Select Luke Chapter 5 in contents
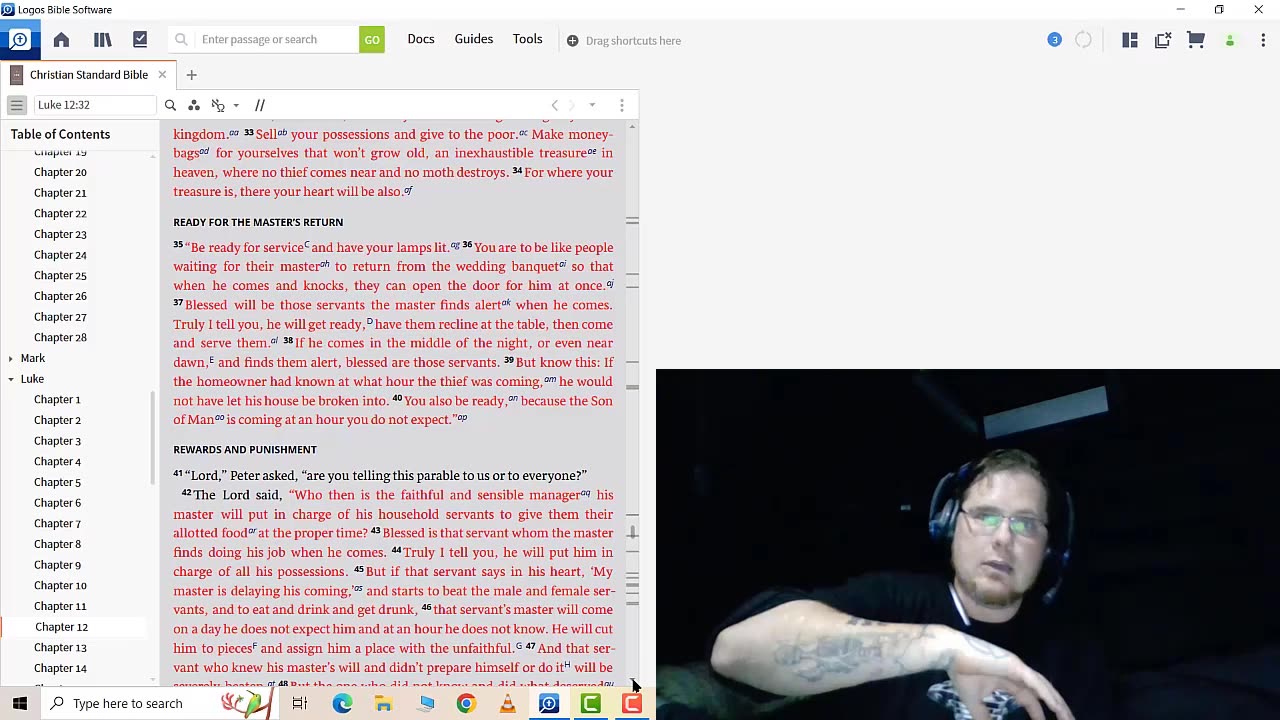Image resolution: width=1280 pixels, height=720 pixels. click(57, 482)
